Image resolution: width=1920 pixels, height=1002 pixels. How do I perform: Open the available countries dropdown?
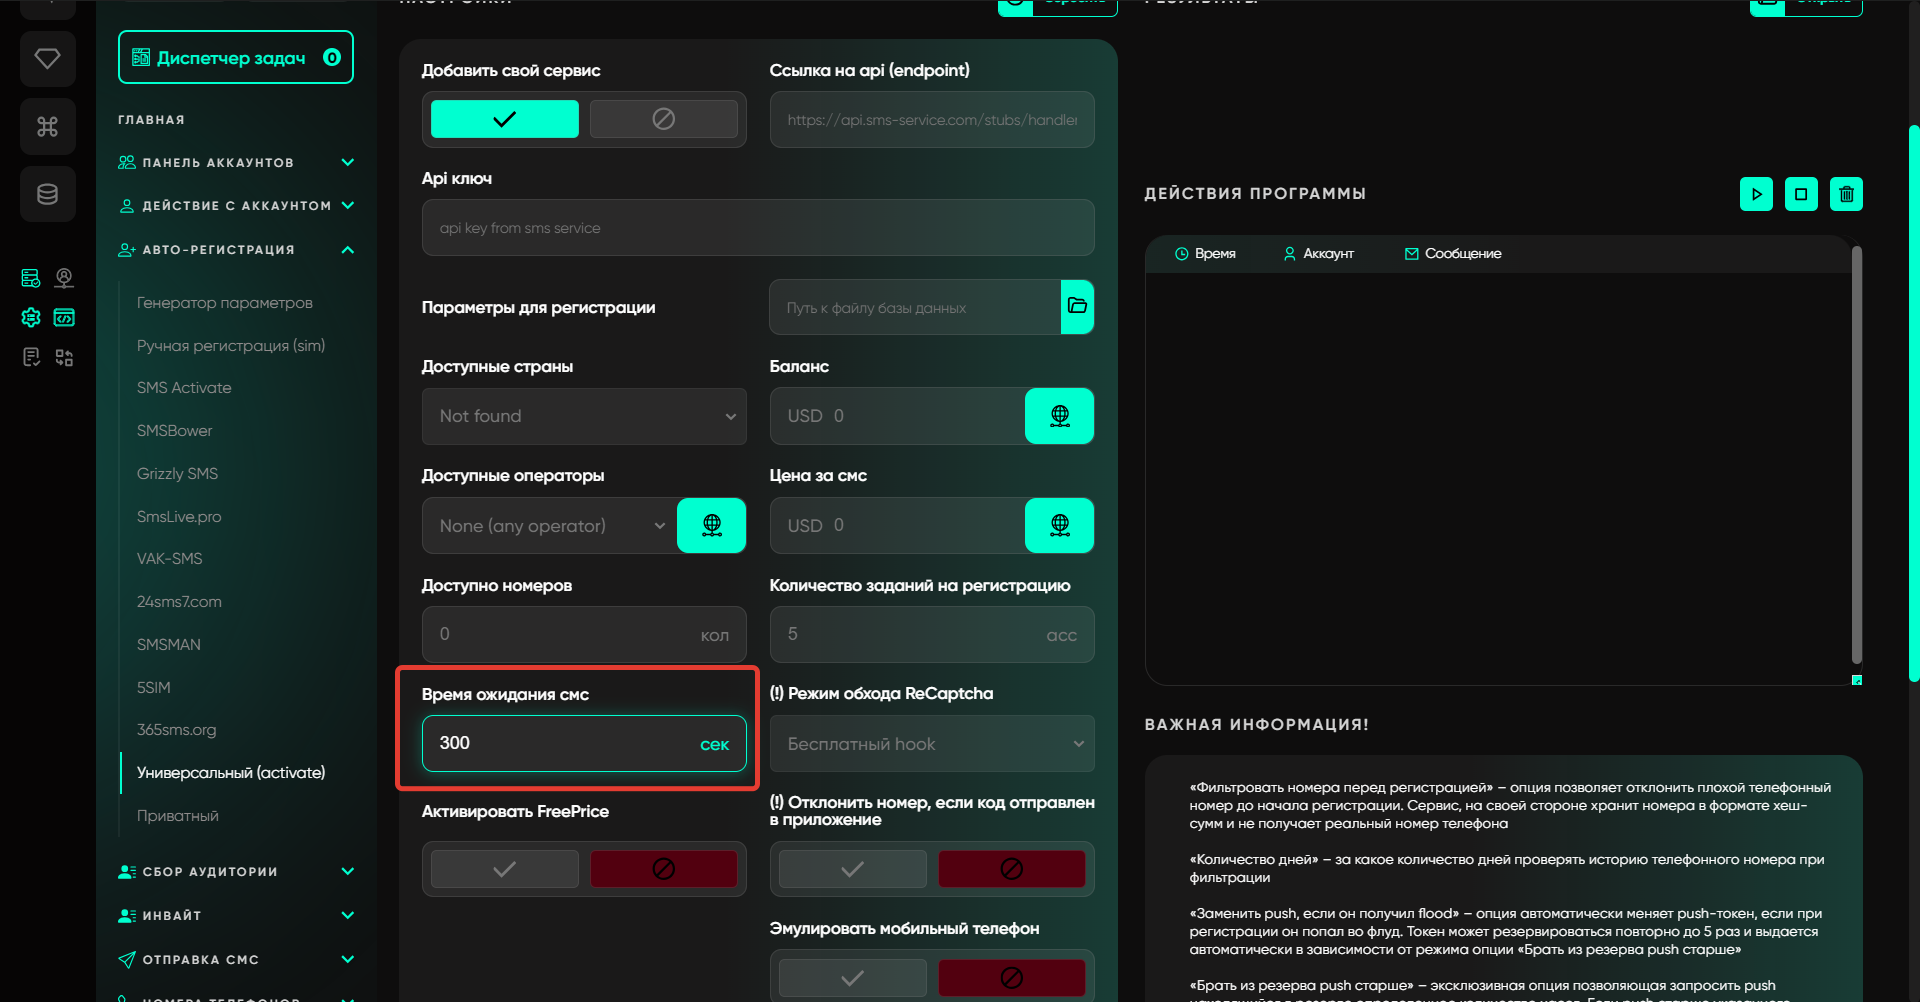[584, 416]
